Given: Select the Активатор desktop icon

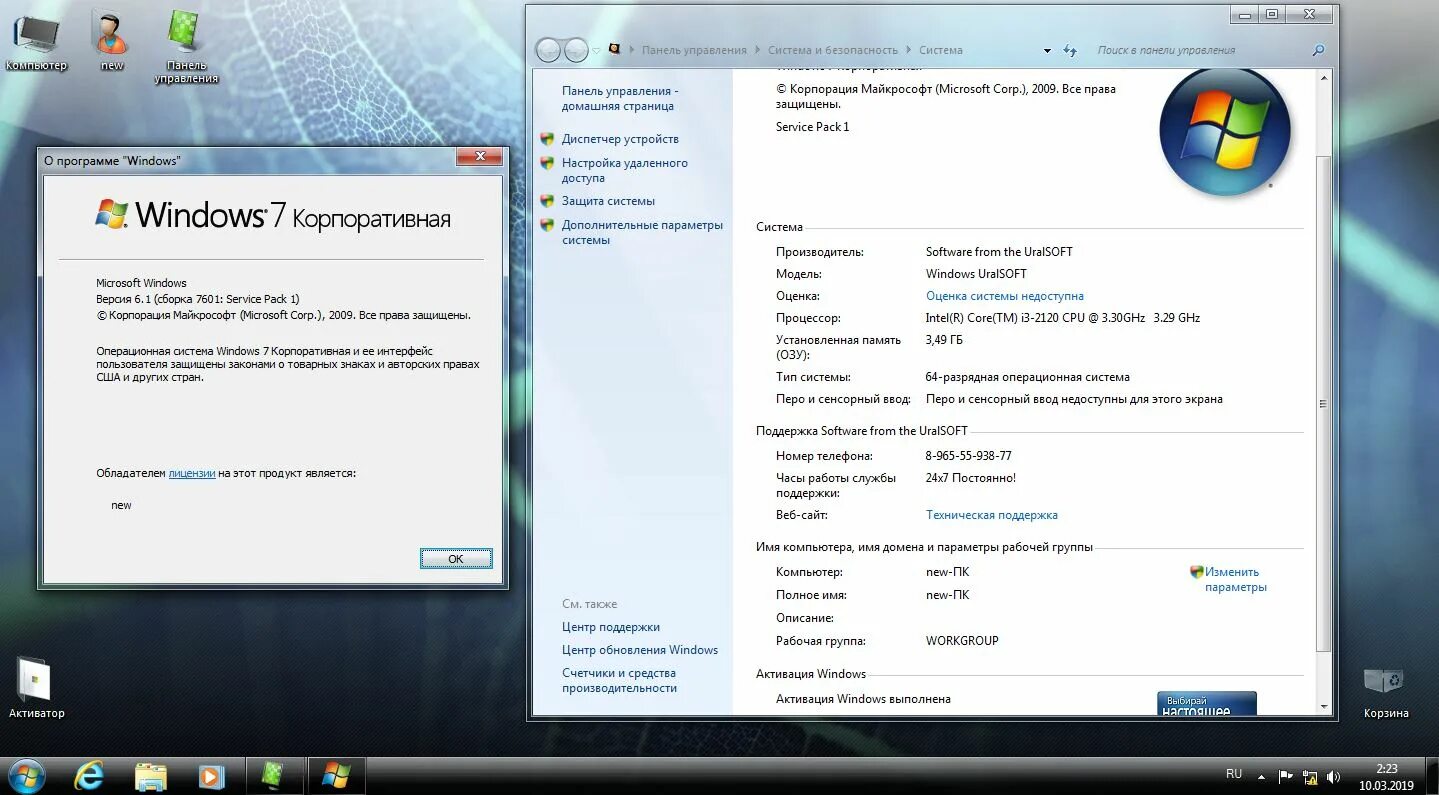Looking at the screenshot, I should coord(37,688).
